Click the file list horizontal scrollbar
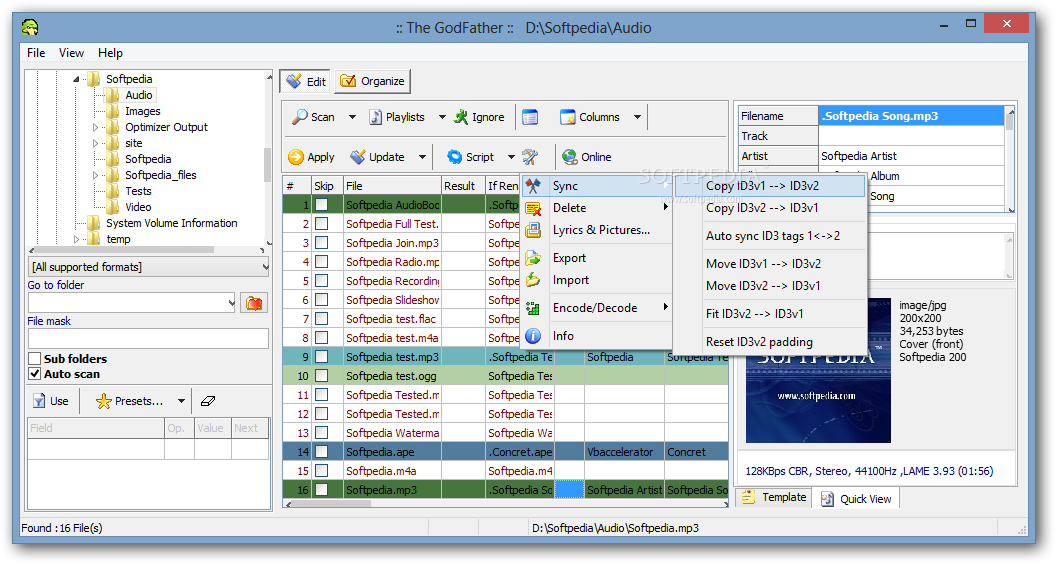 505,503
